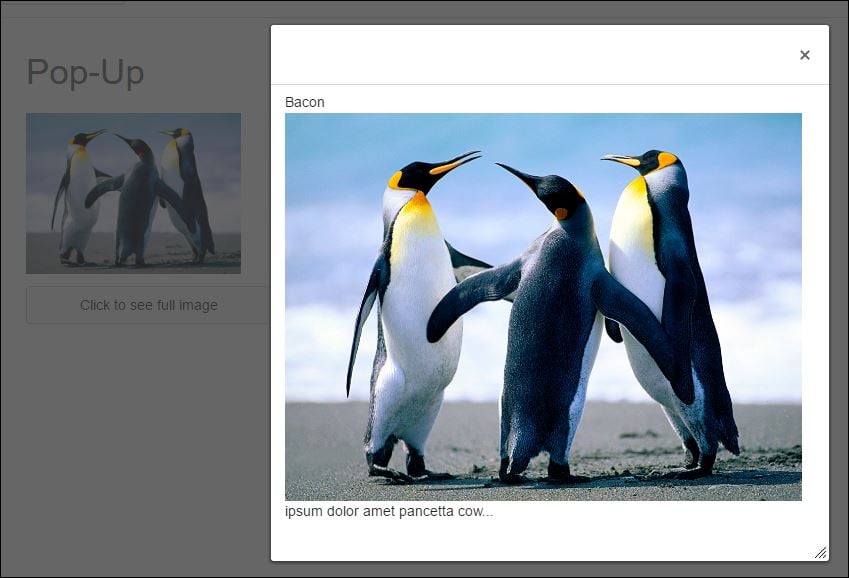This screenshot has width=849, height=578.
Task: Click the left-most penguin in the photo
Action: click(x=410, y=300)
